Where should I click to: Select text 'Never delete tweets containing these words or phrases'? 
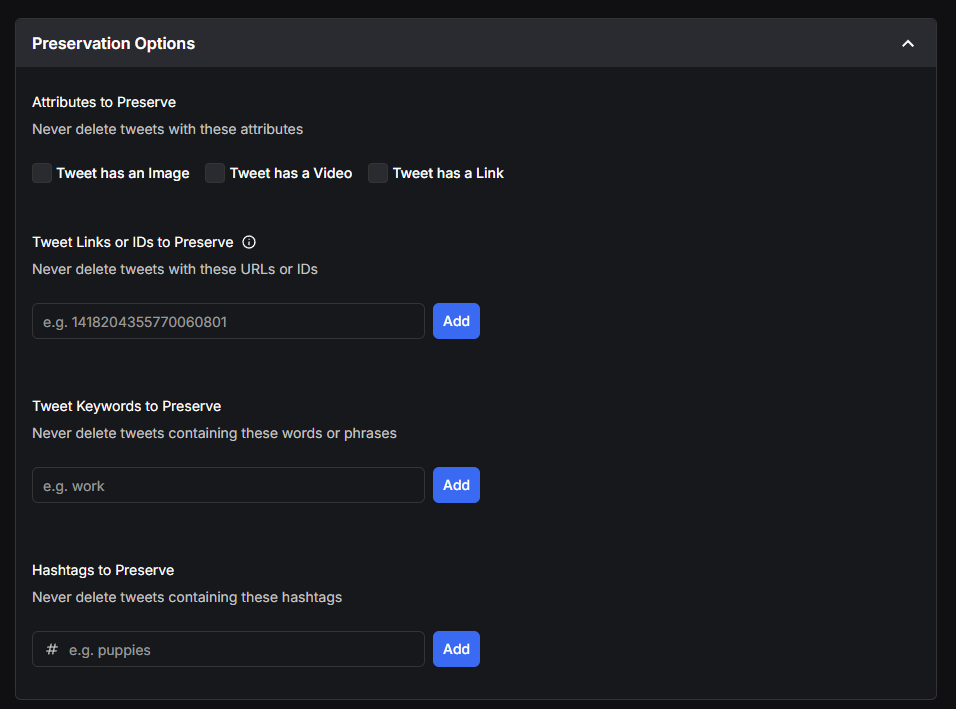pos(214,433)
